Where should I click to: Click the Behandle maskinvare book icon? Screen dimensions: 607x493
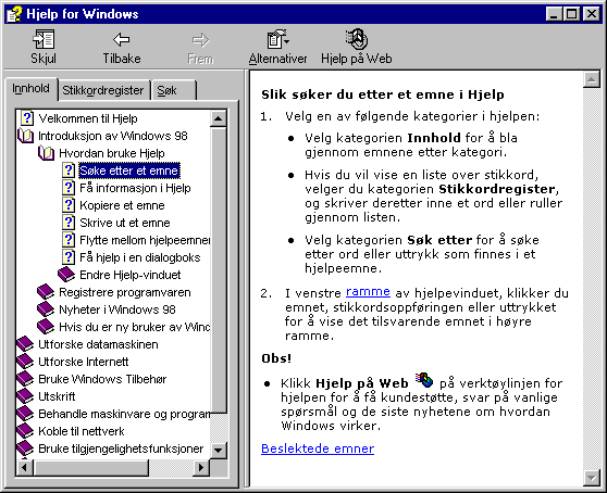pyautogui.click(x=25, y=414)
